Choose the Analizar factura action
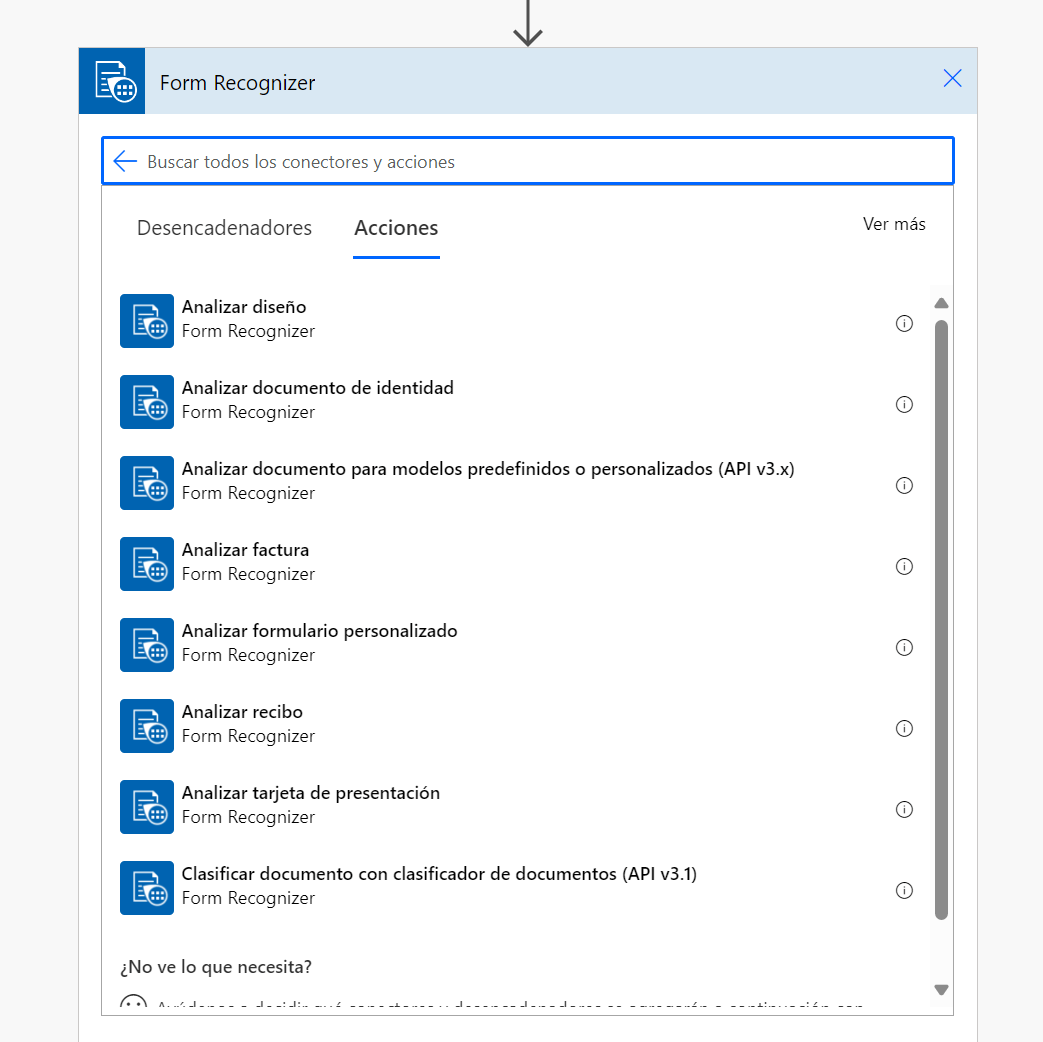The width and height of the screenshot is (1043, 1042). click(245, 550)
